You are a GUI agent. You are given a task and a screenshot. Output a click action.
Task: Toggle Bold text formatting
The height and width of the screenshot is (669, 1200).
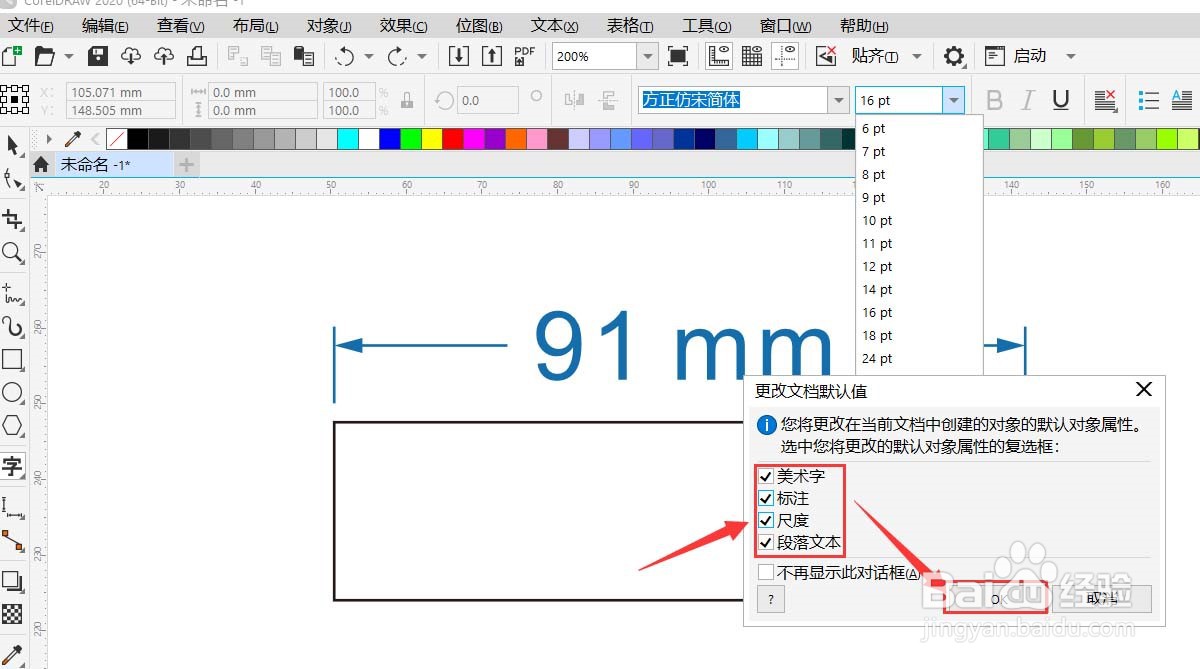994,100
